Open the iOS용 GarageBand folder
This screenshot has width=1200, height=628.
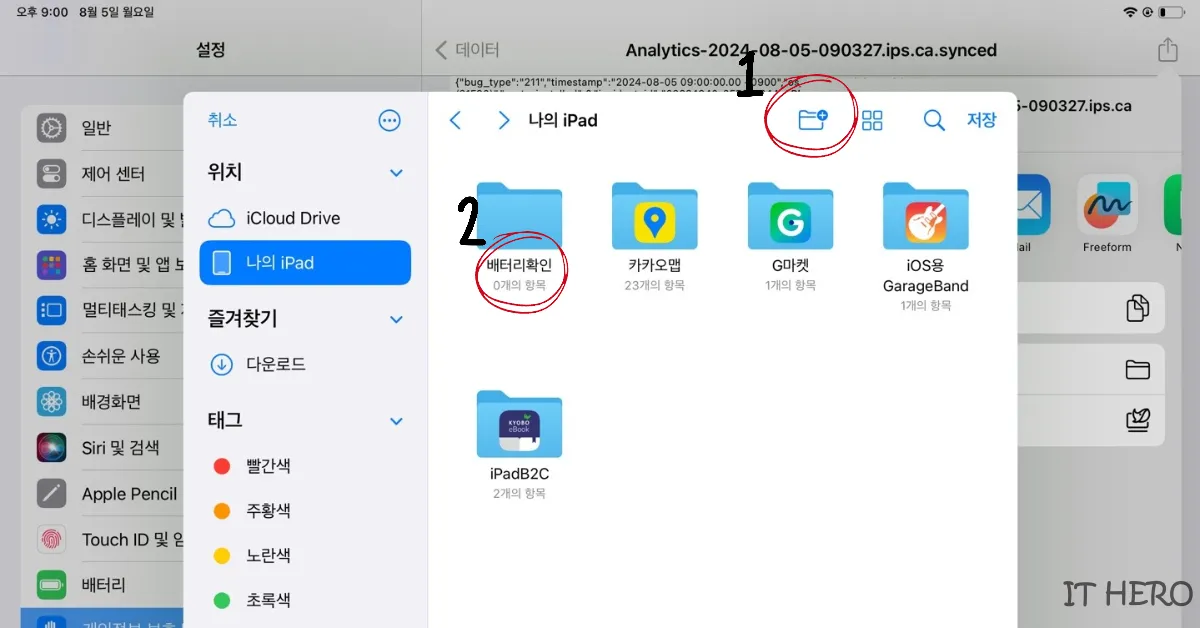coord(925,246)
